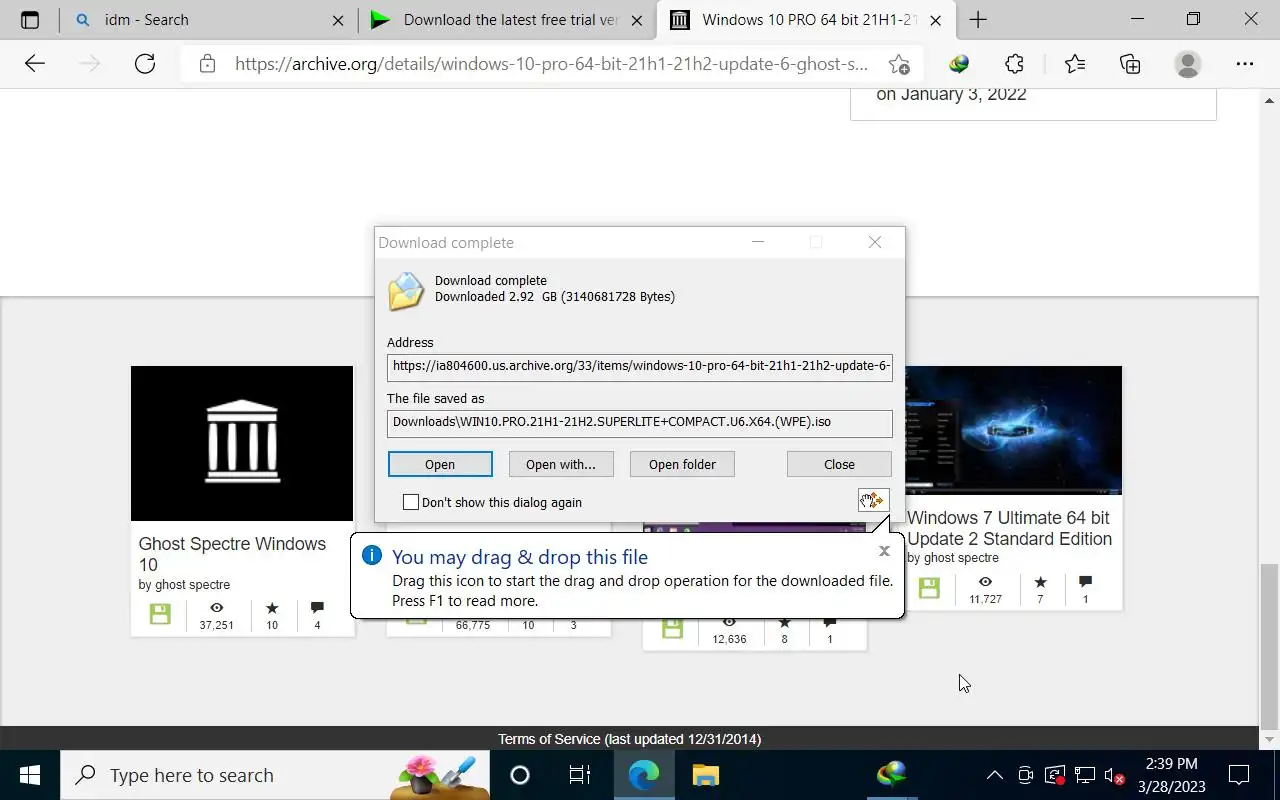
Task: Refresh the current page
Action: click(145, 64)
